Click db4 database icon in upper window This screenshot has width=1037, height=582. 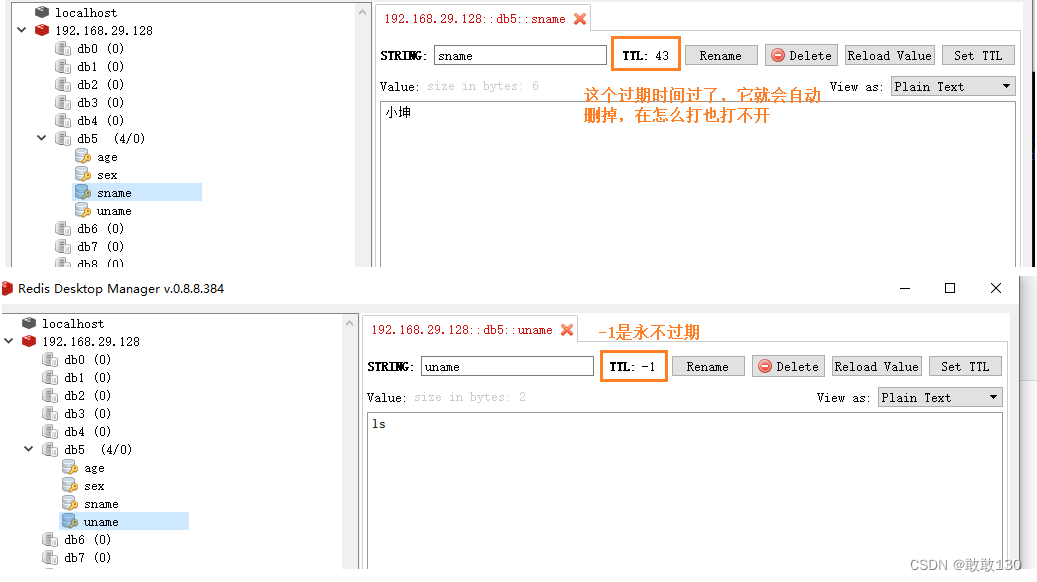[63, 120]
